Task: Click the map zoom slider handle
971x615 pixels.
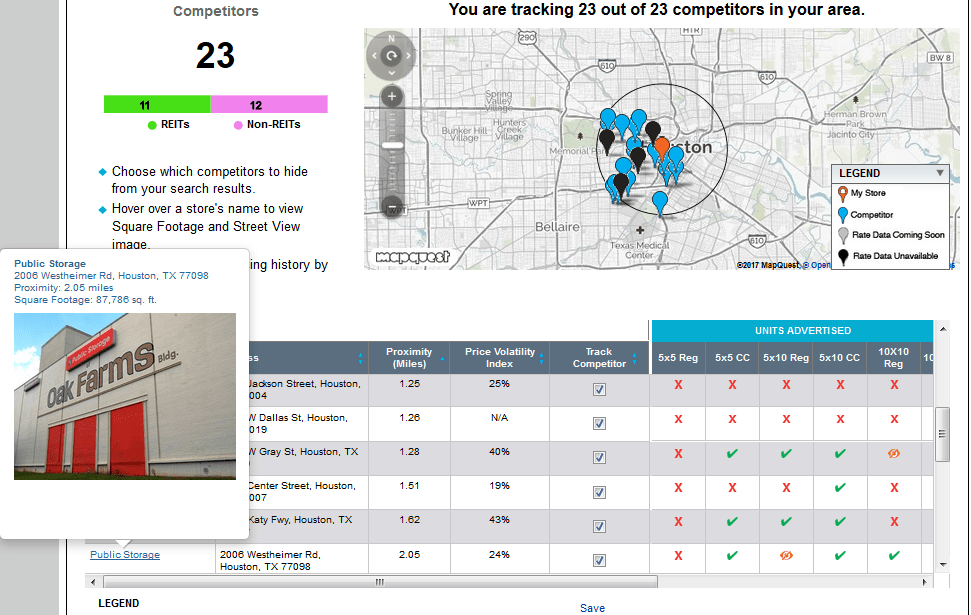Action: (x=391, y=146)
